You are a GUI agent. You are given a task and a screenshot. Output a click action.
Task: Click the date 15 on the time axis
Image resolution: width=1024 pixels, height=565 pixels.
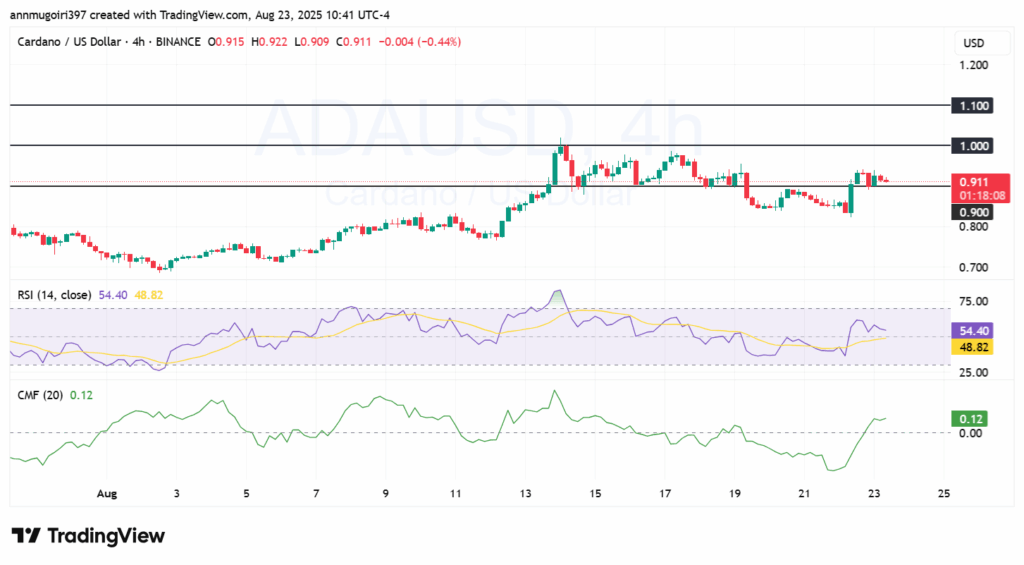click(x=595, y=494)
